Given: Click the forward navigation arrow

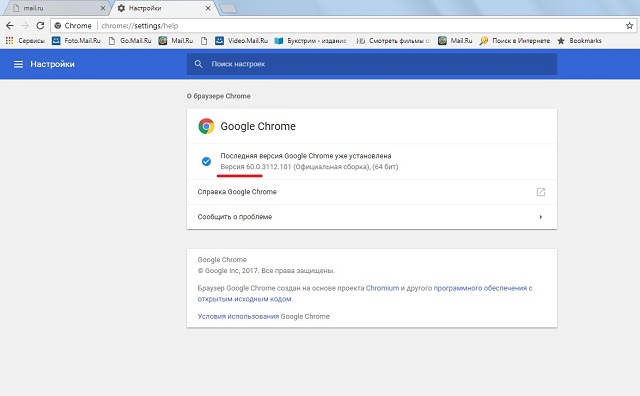Looking at the screenshot, I should click(x=25, y=25).
